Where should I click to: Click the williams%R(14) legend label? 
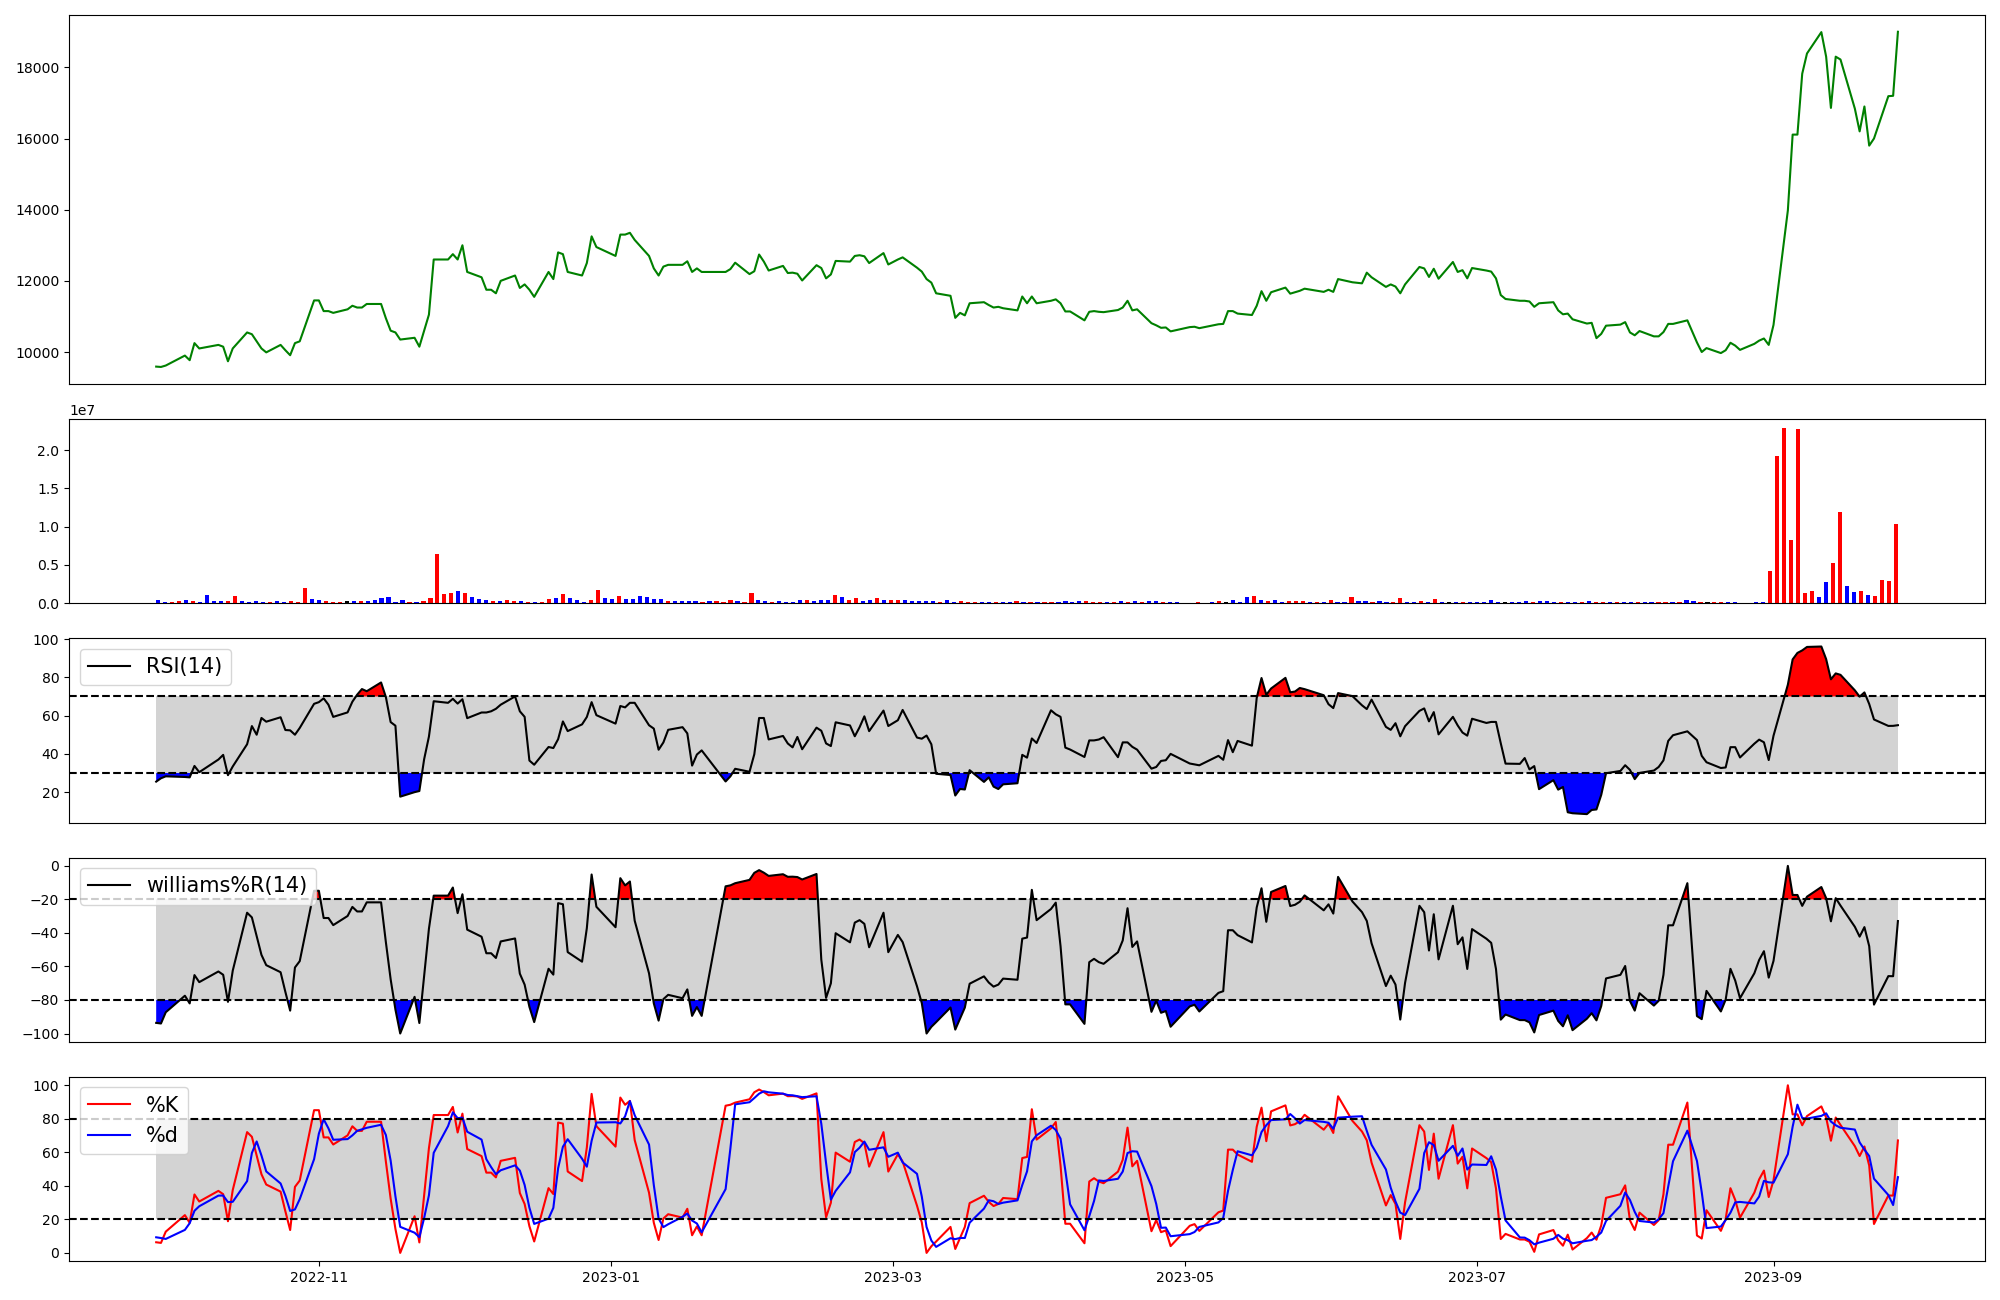226,885
